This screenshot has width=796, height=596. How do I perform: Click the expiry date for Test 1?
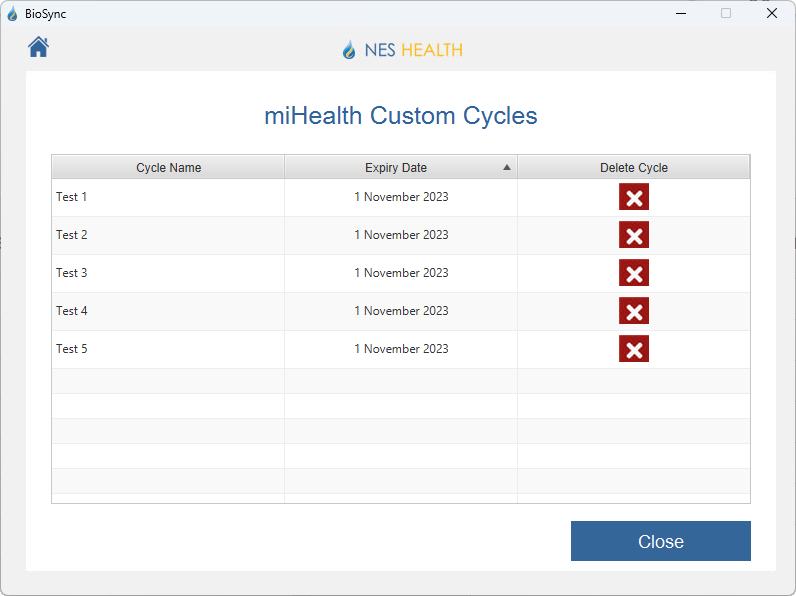pyautogui.click(x=401, y=197)
